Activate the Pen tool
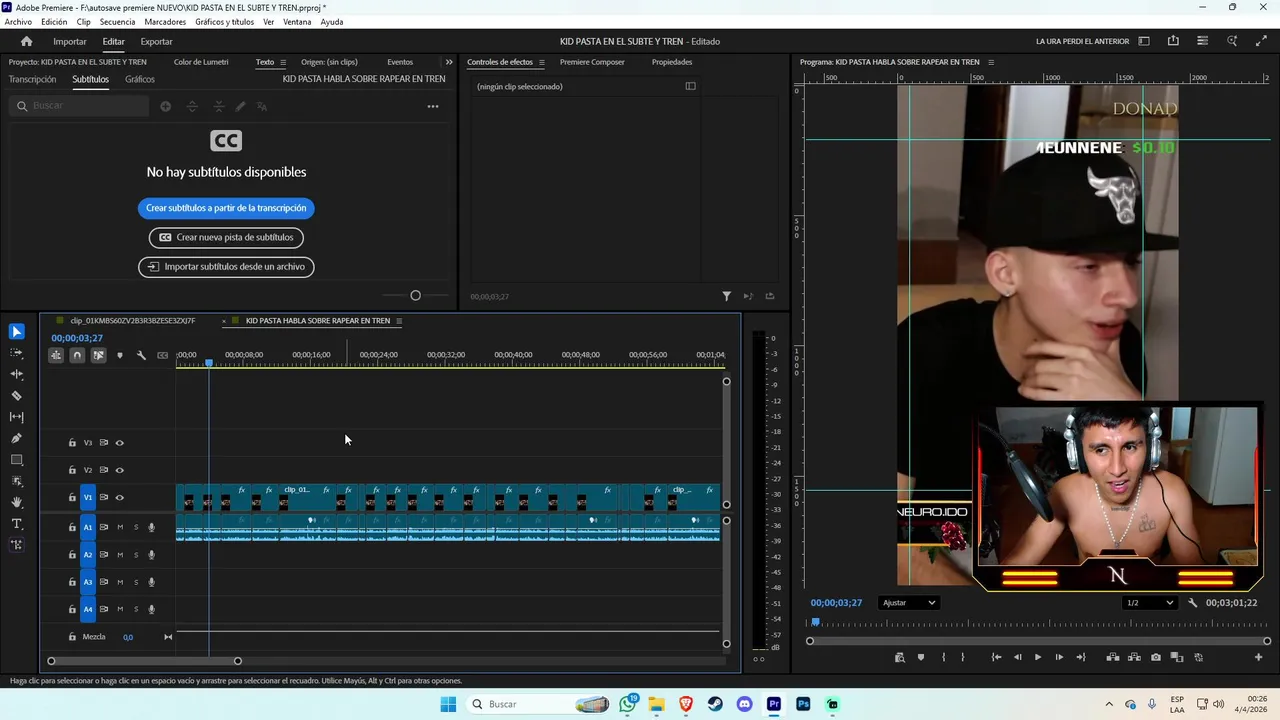Image resolution: width=1280 pixels, height=720 pixels. tap(17, 438)
